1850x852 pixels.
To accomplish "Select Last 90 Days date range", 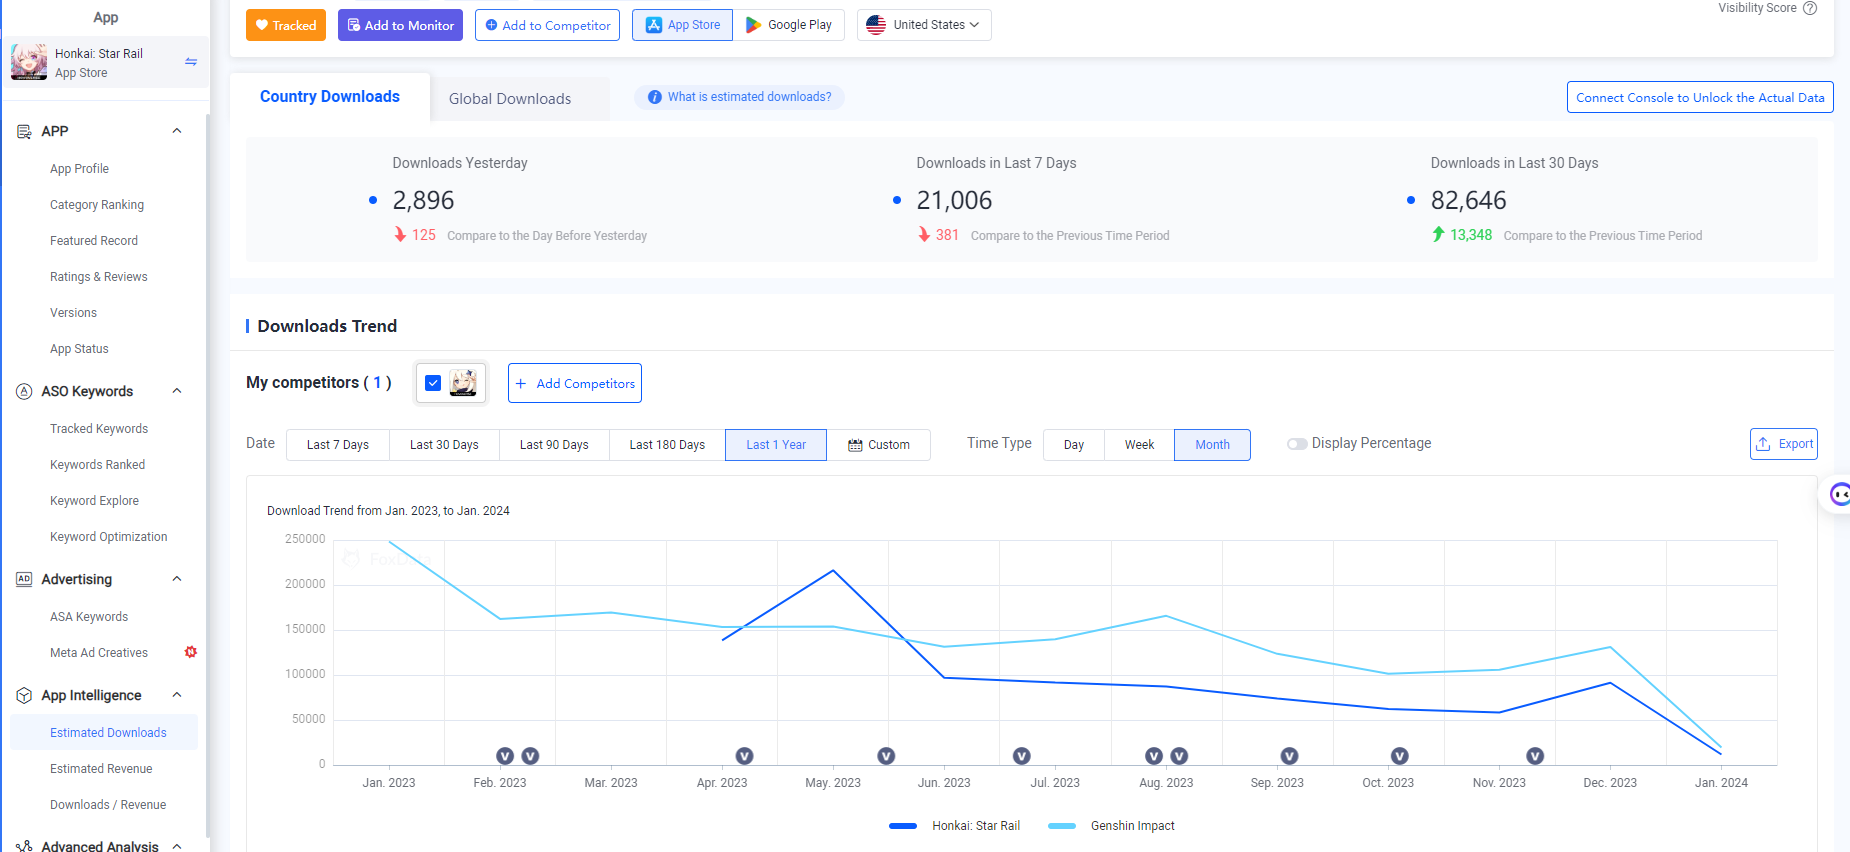I will point(554,445).
